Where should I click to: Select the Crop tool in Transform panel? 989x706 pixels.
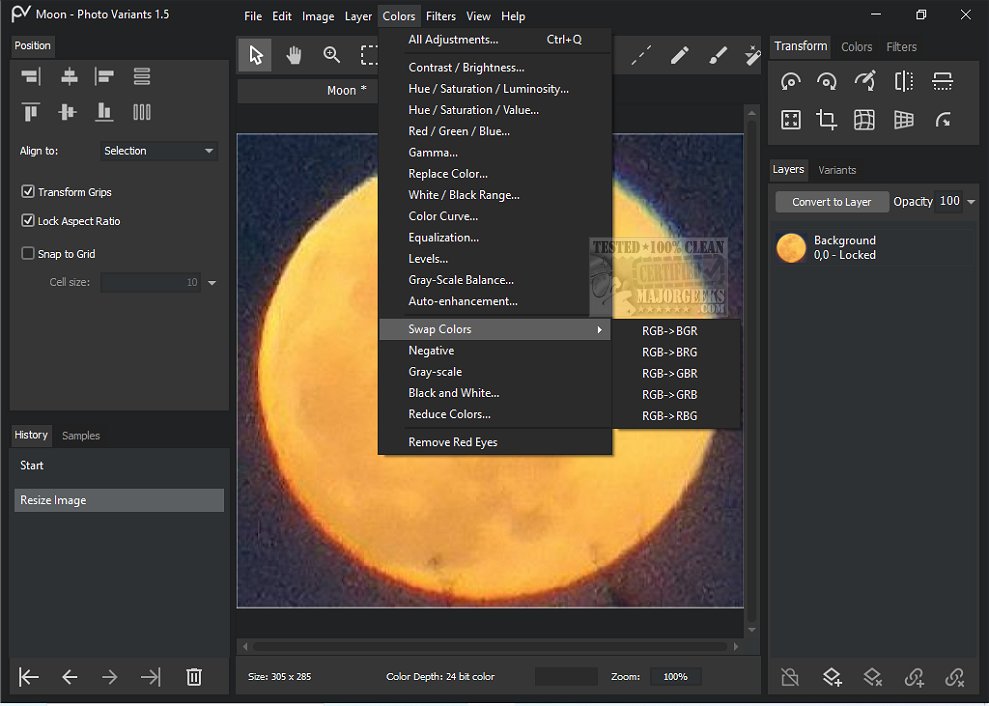click(827, 120)
